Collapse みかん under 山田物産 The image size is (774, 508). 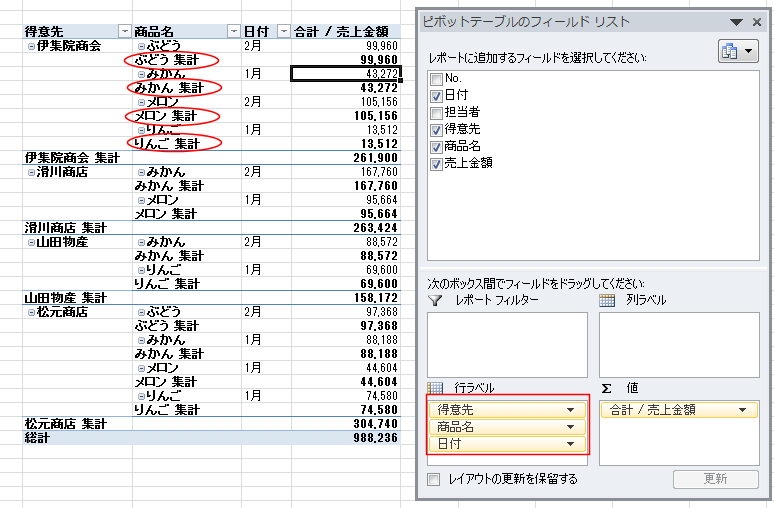click(141, 242)
